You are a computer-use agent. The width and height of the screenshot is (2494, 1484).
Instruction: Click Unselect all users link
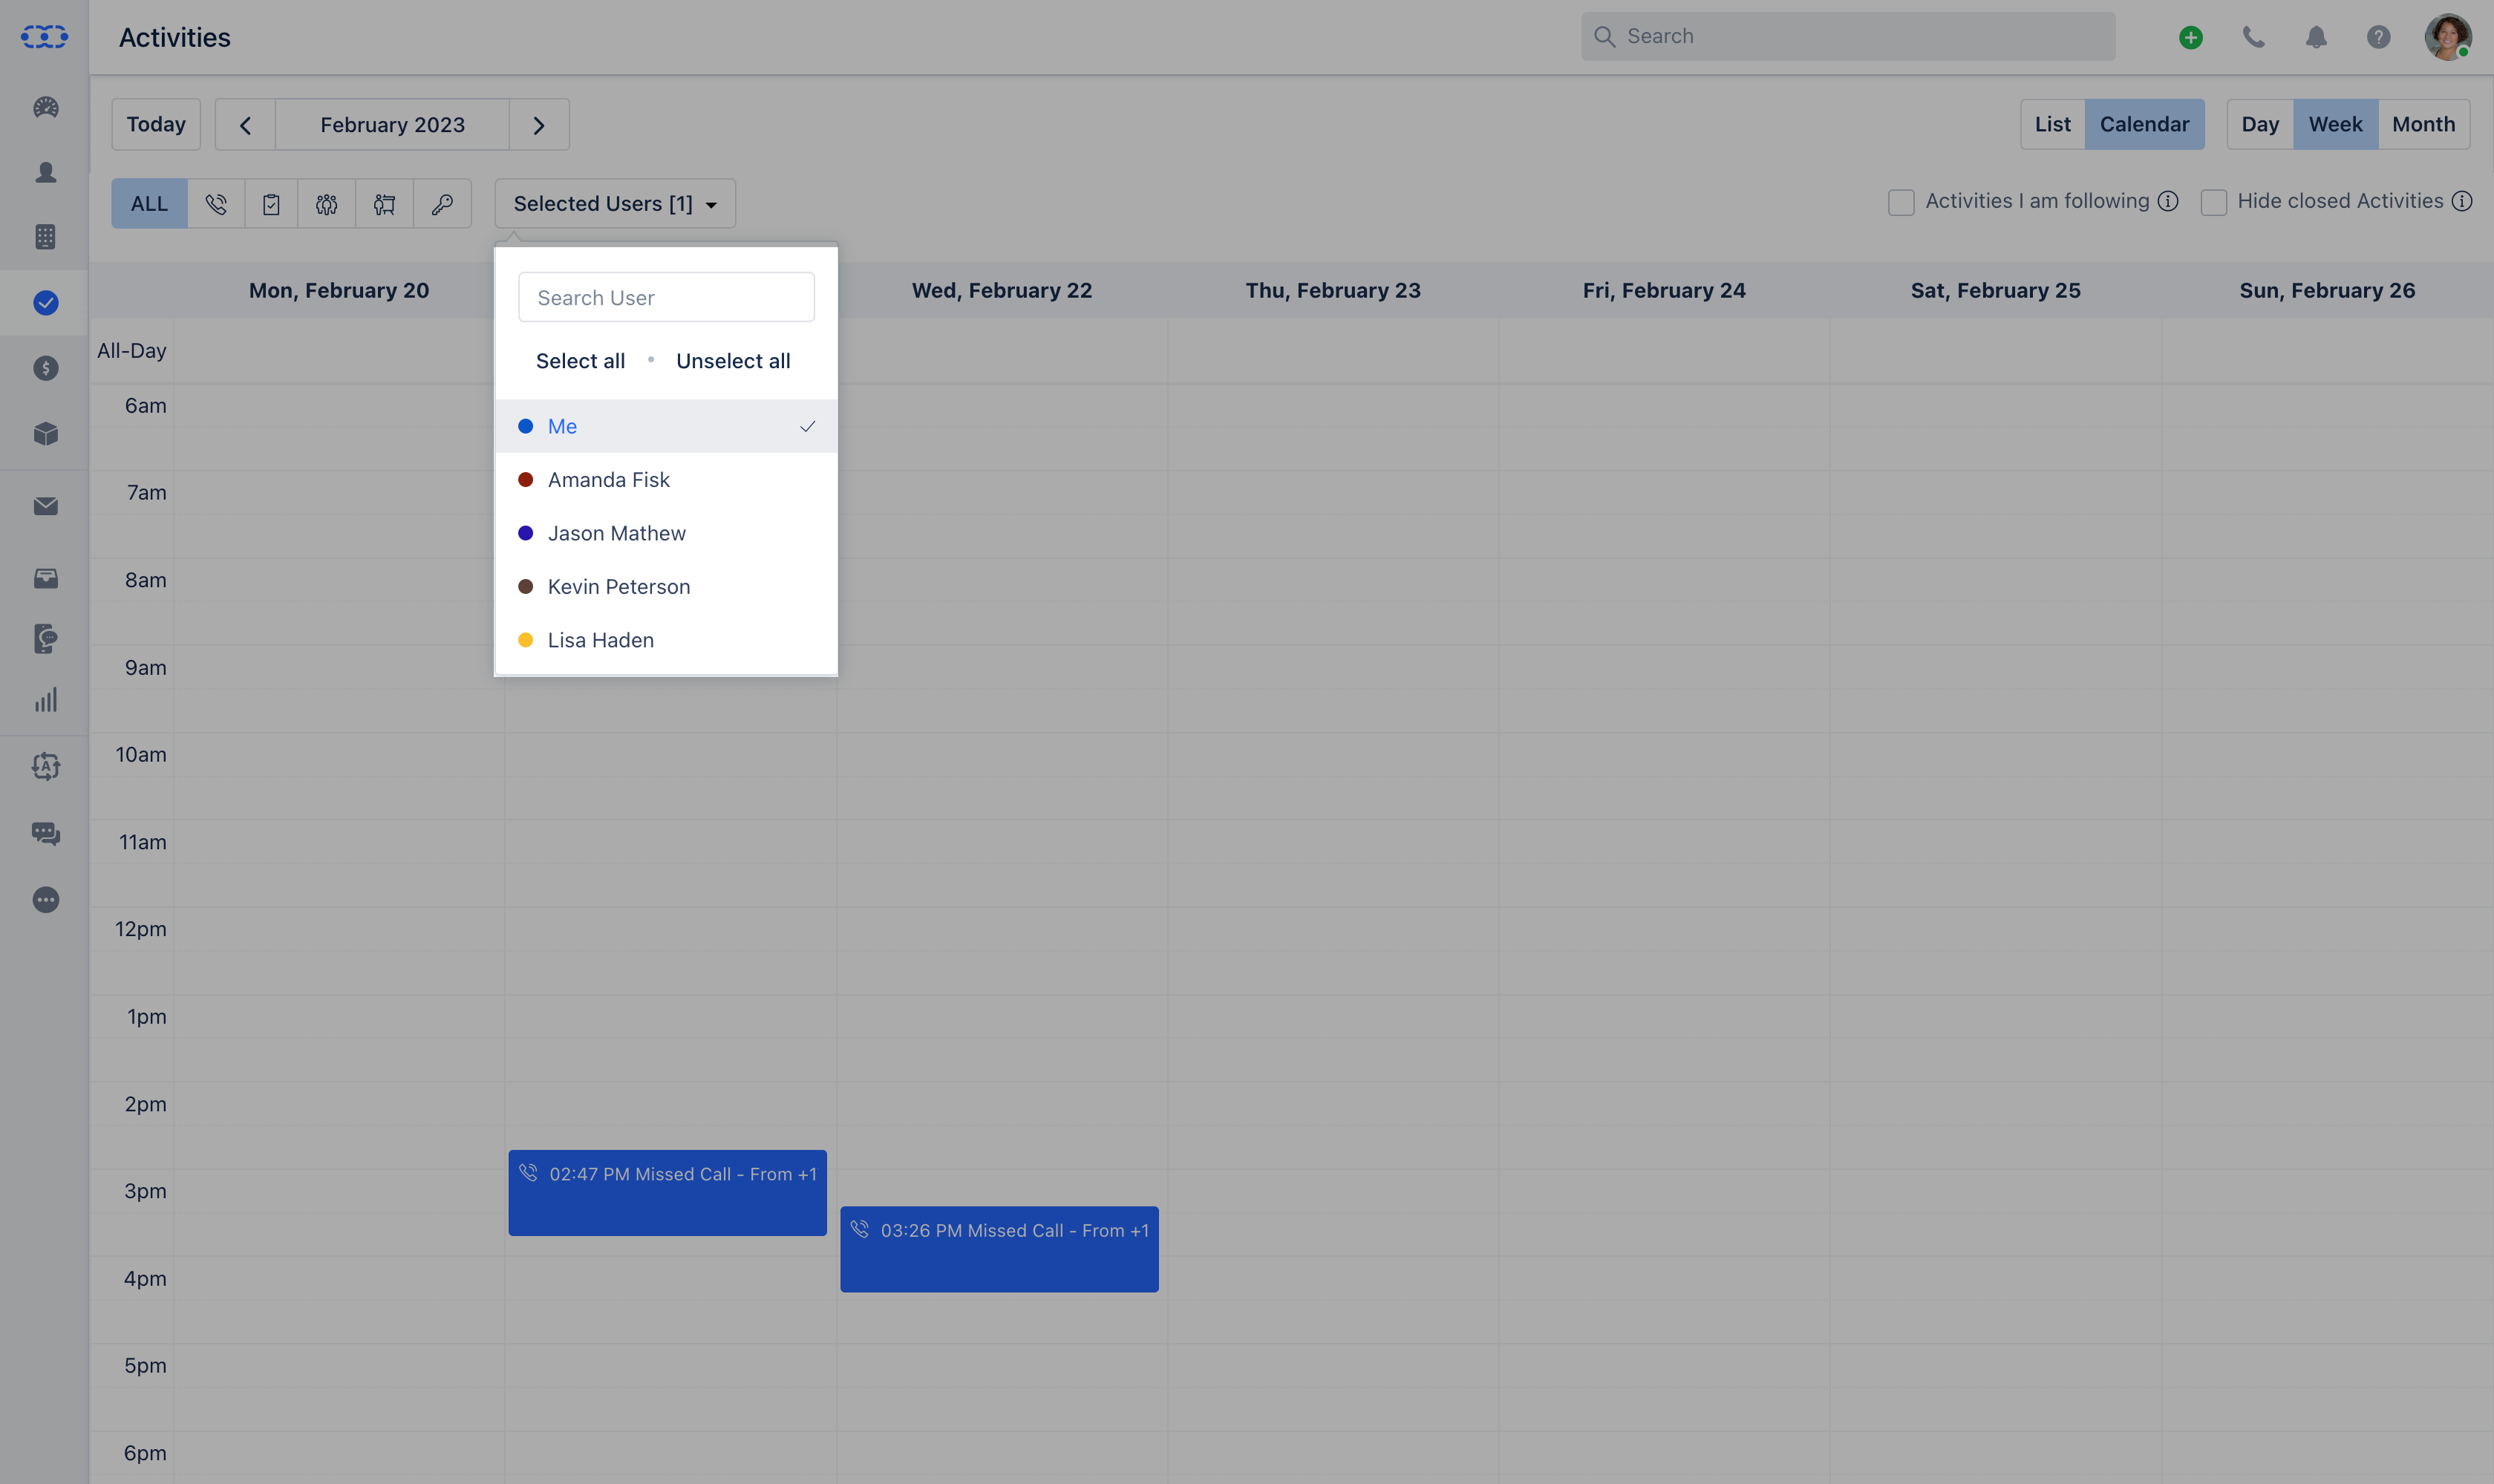[x=733, y=361]
